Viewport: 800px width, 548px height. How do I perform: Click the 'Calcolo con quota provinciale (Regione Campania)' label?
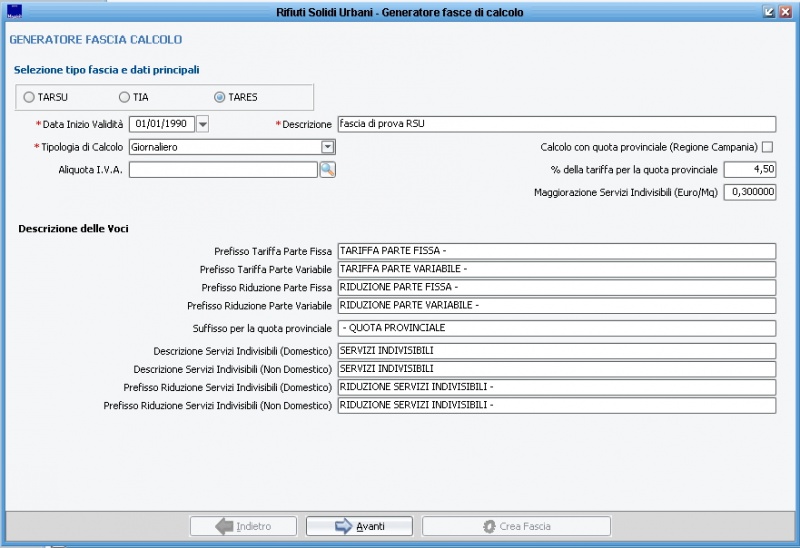(649, 147)
